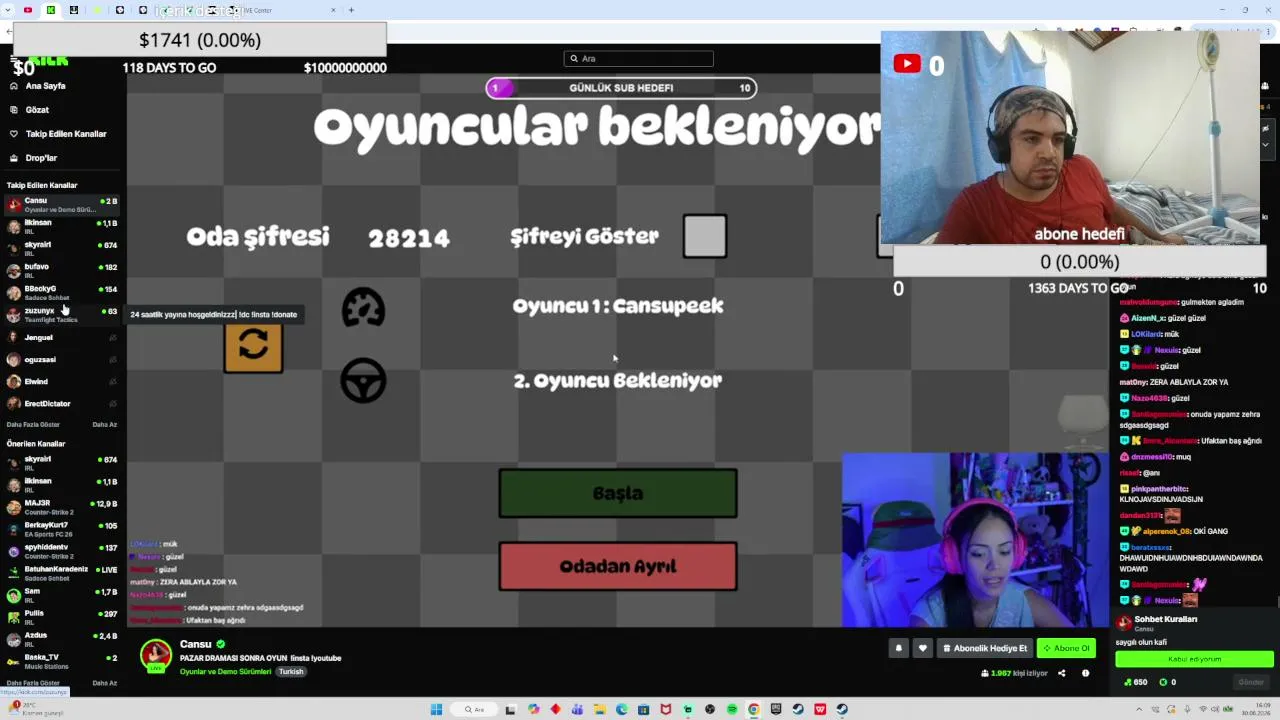The width and height of the screenshot is (1280, 720).
Task: Click the share icon under the stream
Action: pos(1062,673)
